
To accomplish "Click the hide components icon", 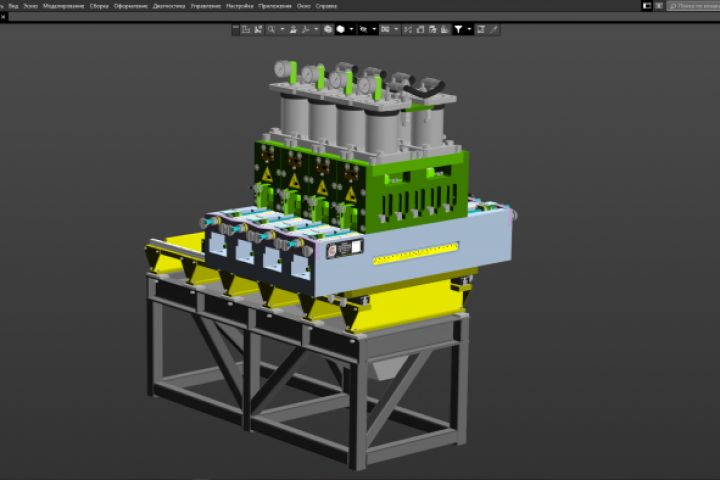I will (363, 29).
